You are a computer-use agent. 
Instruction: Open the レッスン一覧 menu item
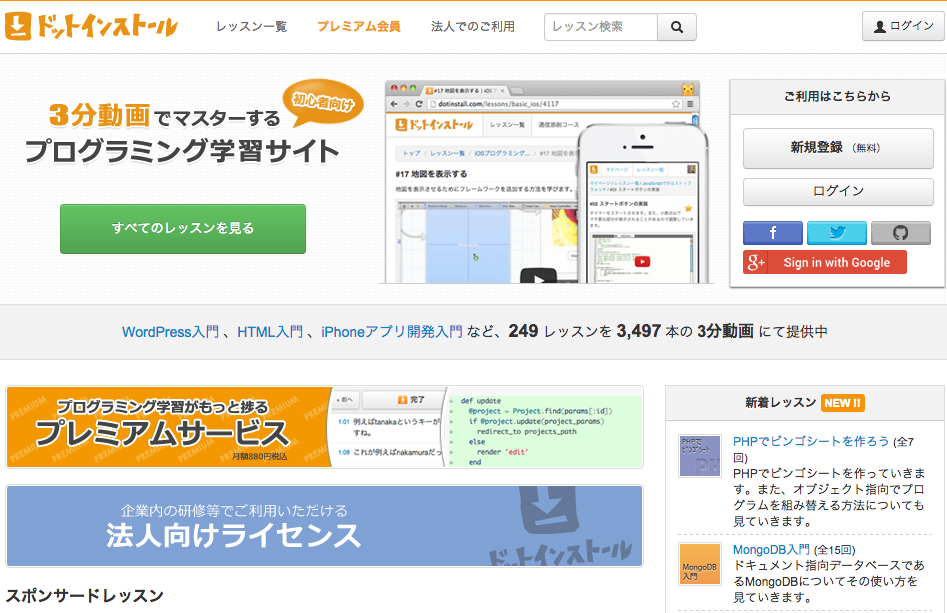click(x=251, y=27)
